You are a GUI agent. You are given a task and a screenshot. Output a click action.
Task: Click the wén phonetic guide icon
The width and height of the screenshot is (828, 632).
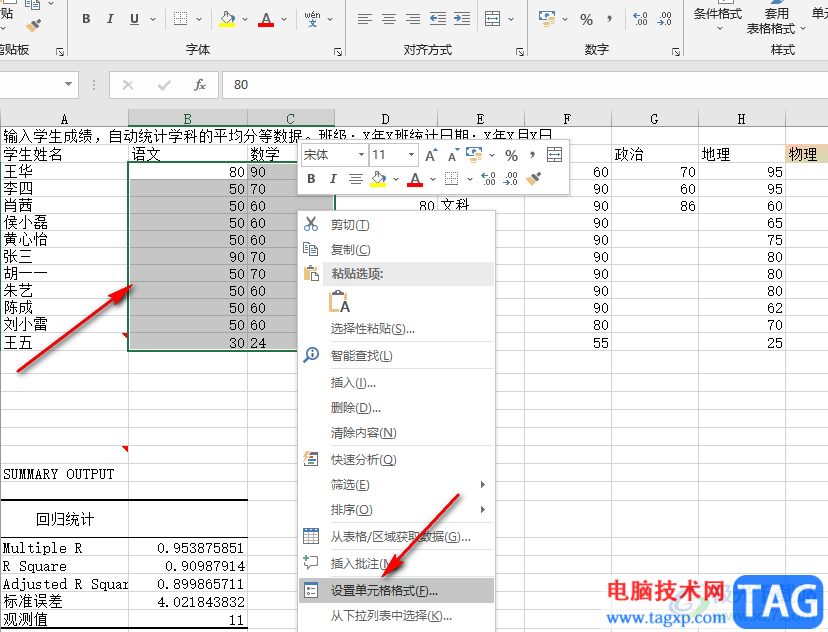[x=313, y=19]
